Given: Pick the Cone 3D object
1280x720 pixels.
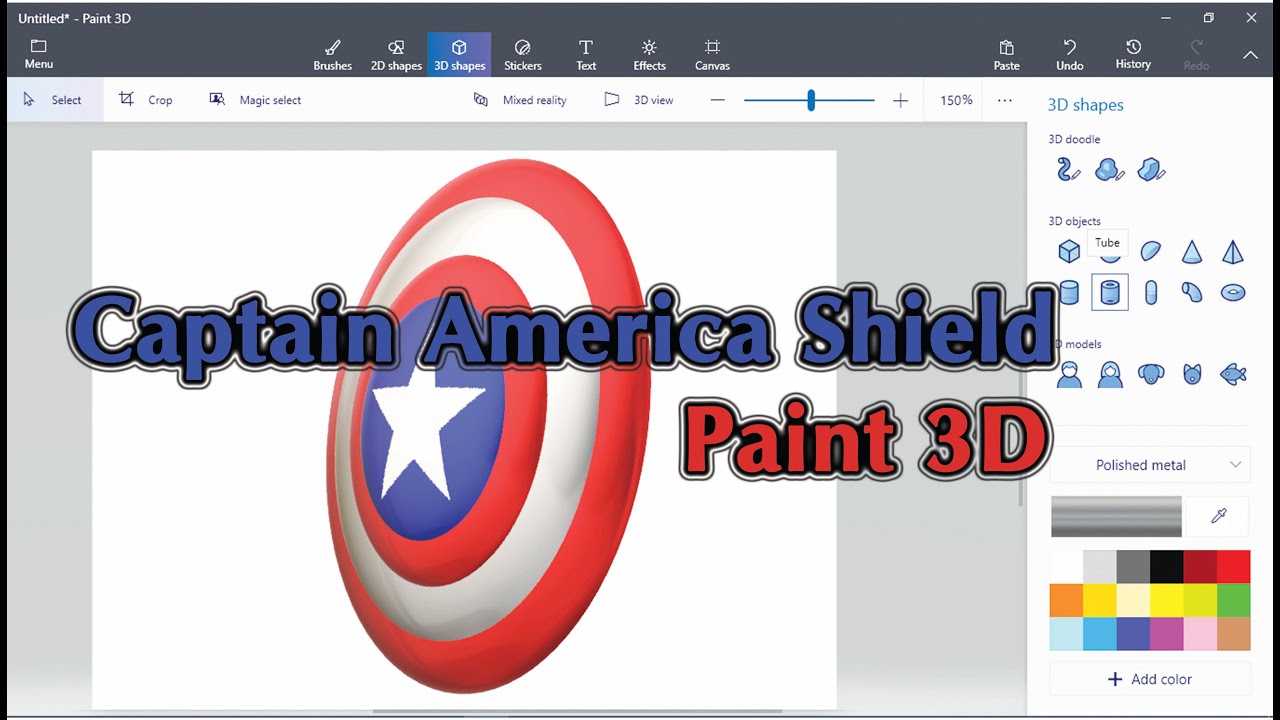Looking at the screenshot, I should click(x=1192, y=251).
